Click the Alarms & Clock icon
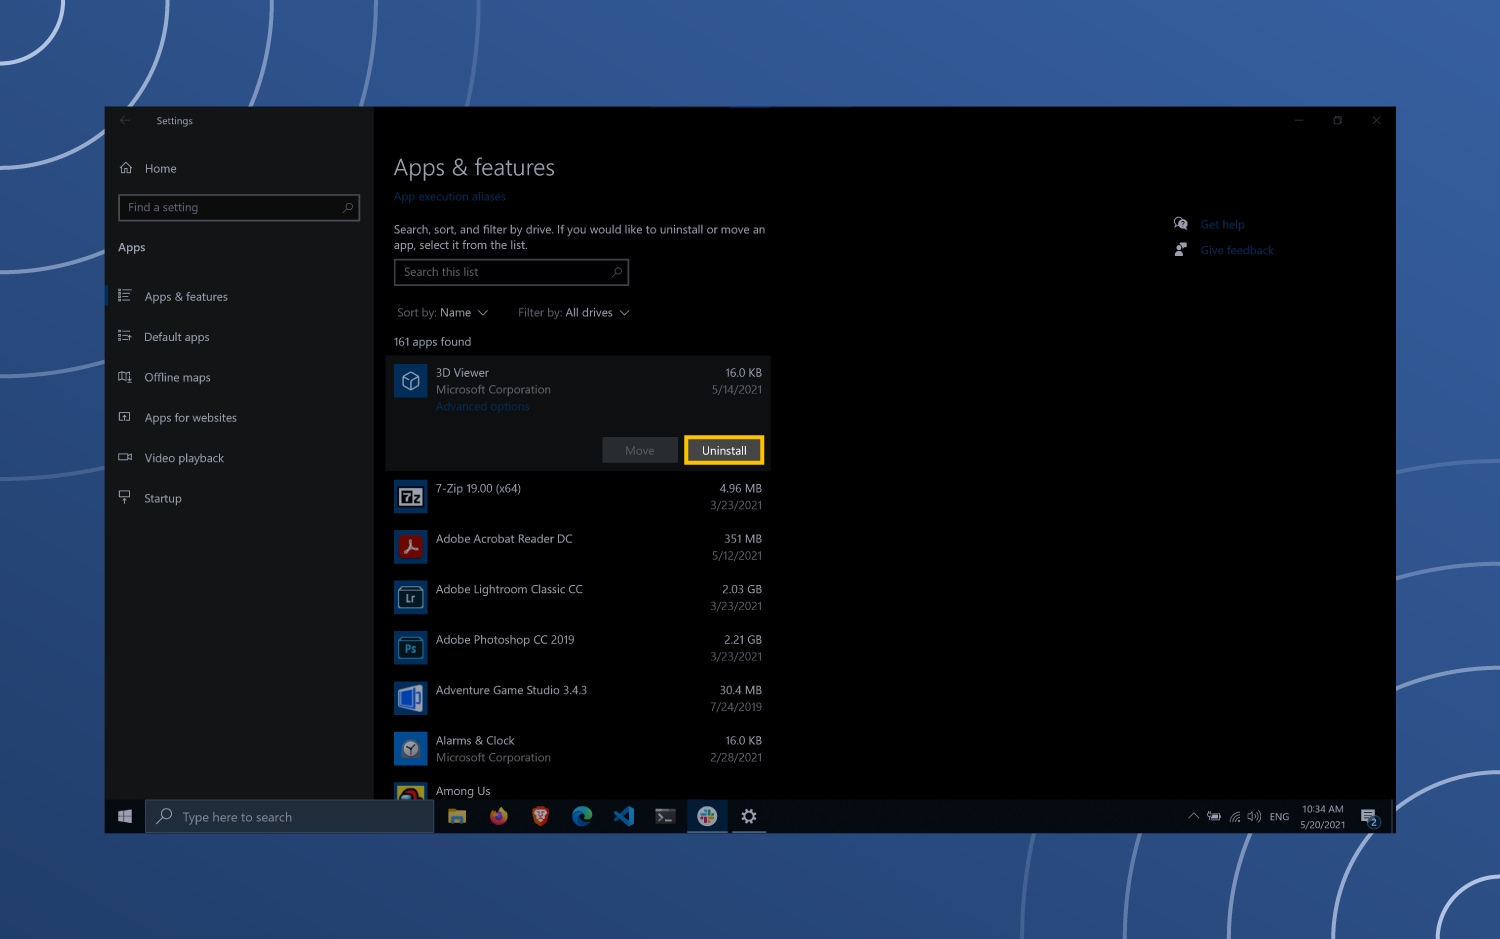 pyautogui.click(x=411, y=749)
